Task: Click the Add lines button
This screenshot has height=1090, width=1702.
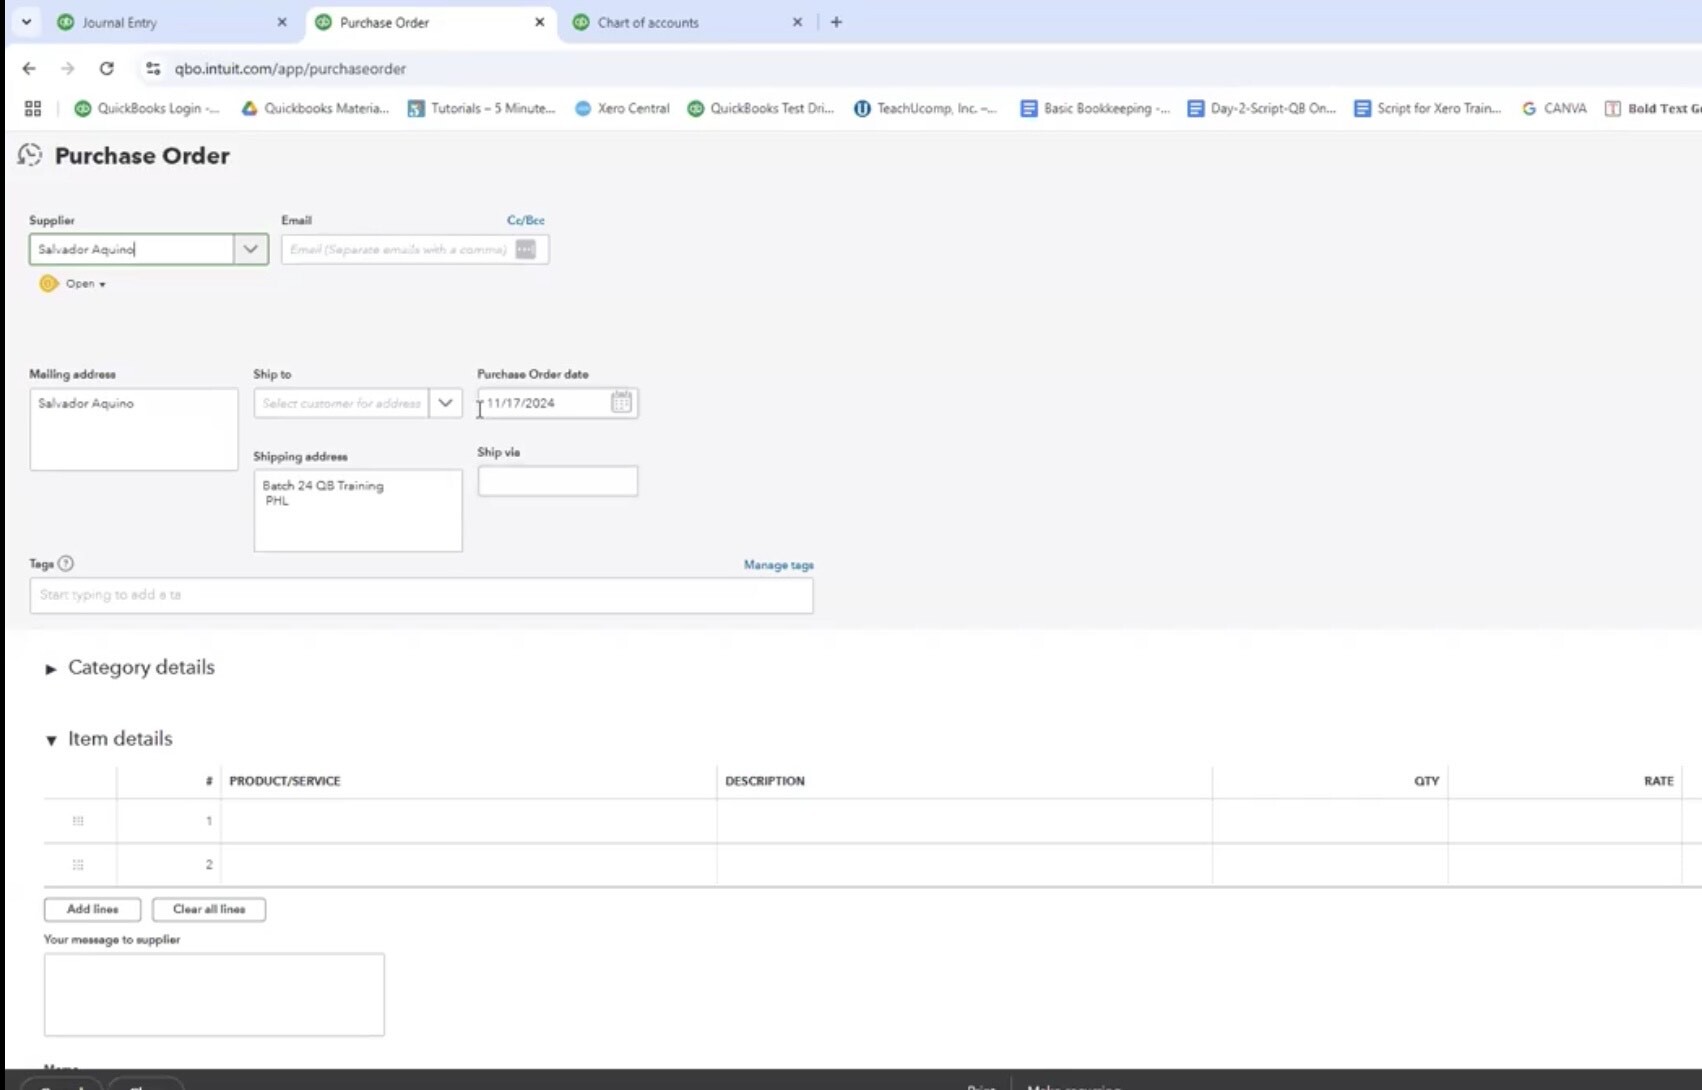Action: point(92,909)
